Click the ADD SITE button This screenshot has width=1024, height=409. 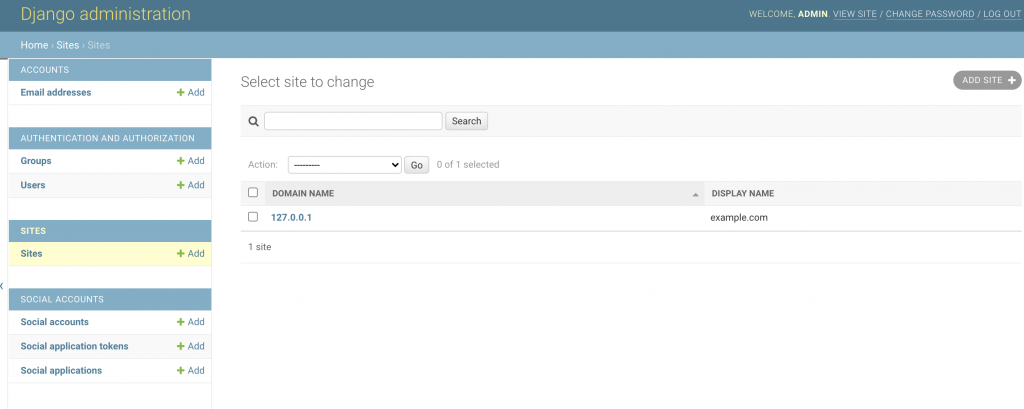pyautogui.click(x=987, y=80)
